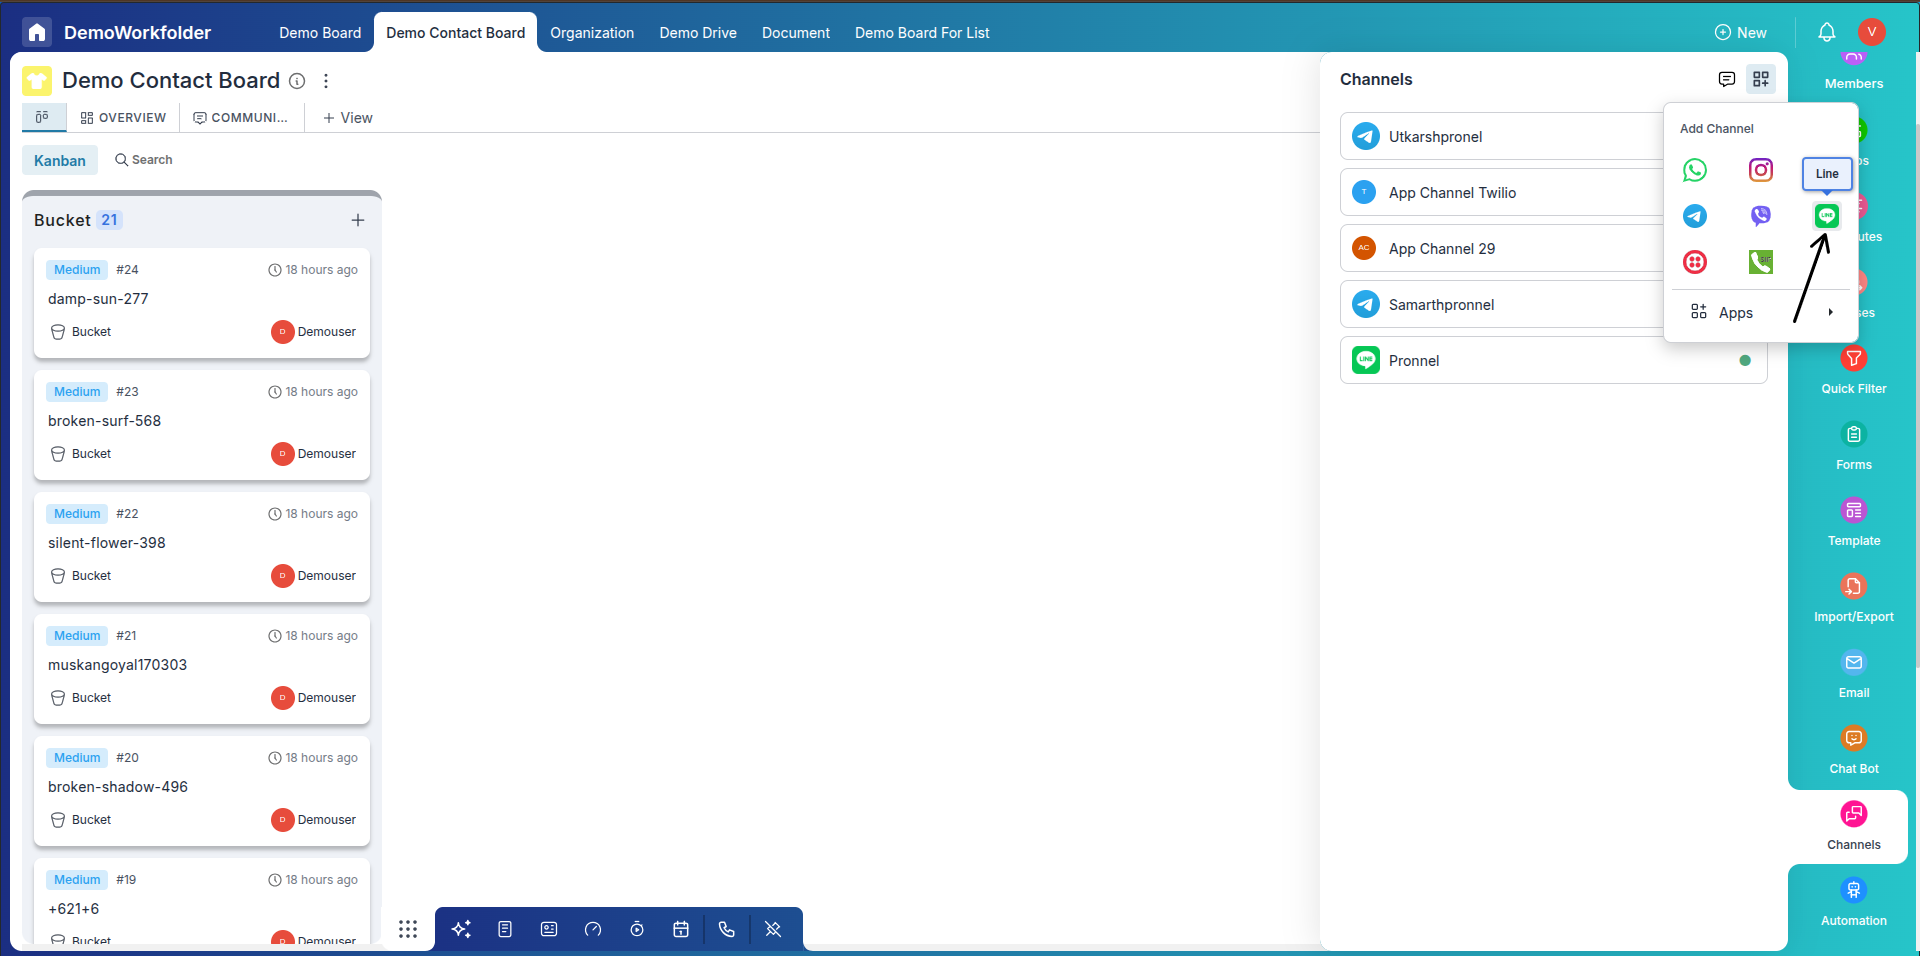
Task: Switch to the OVERVIEW view tab
Action: [123, 118]
